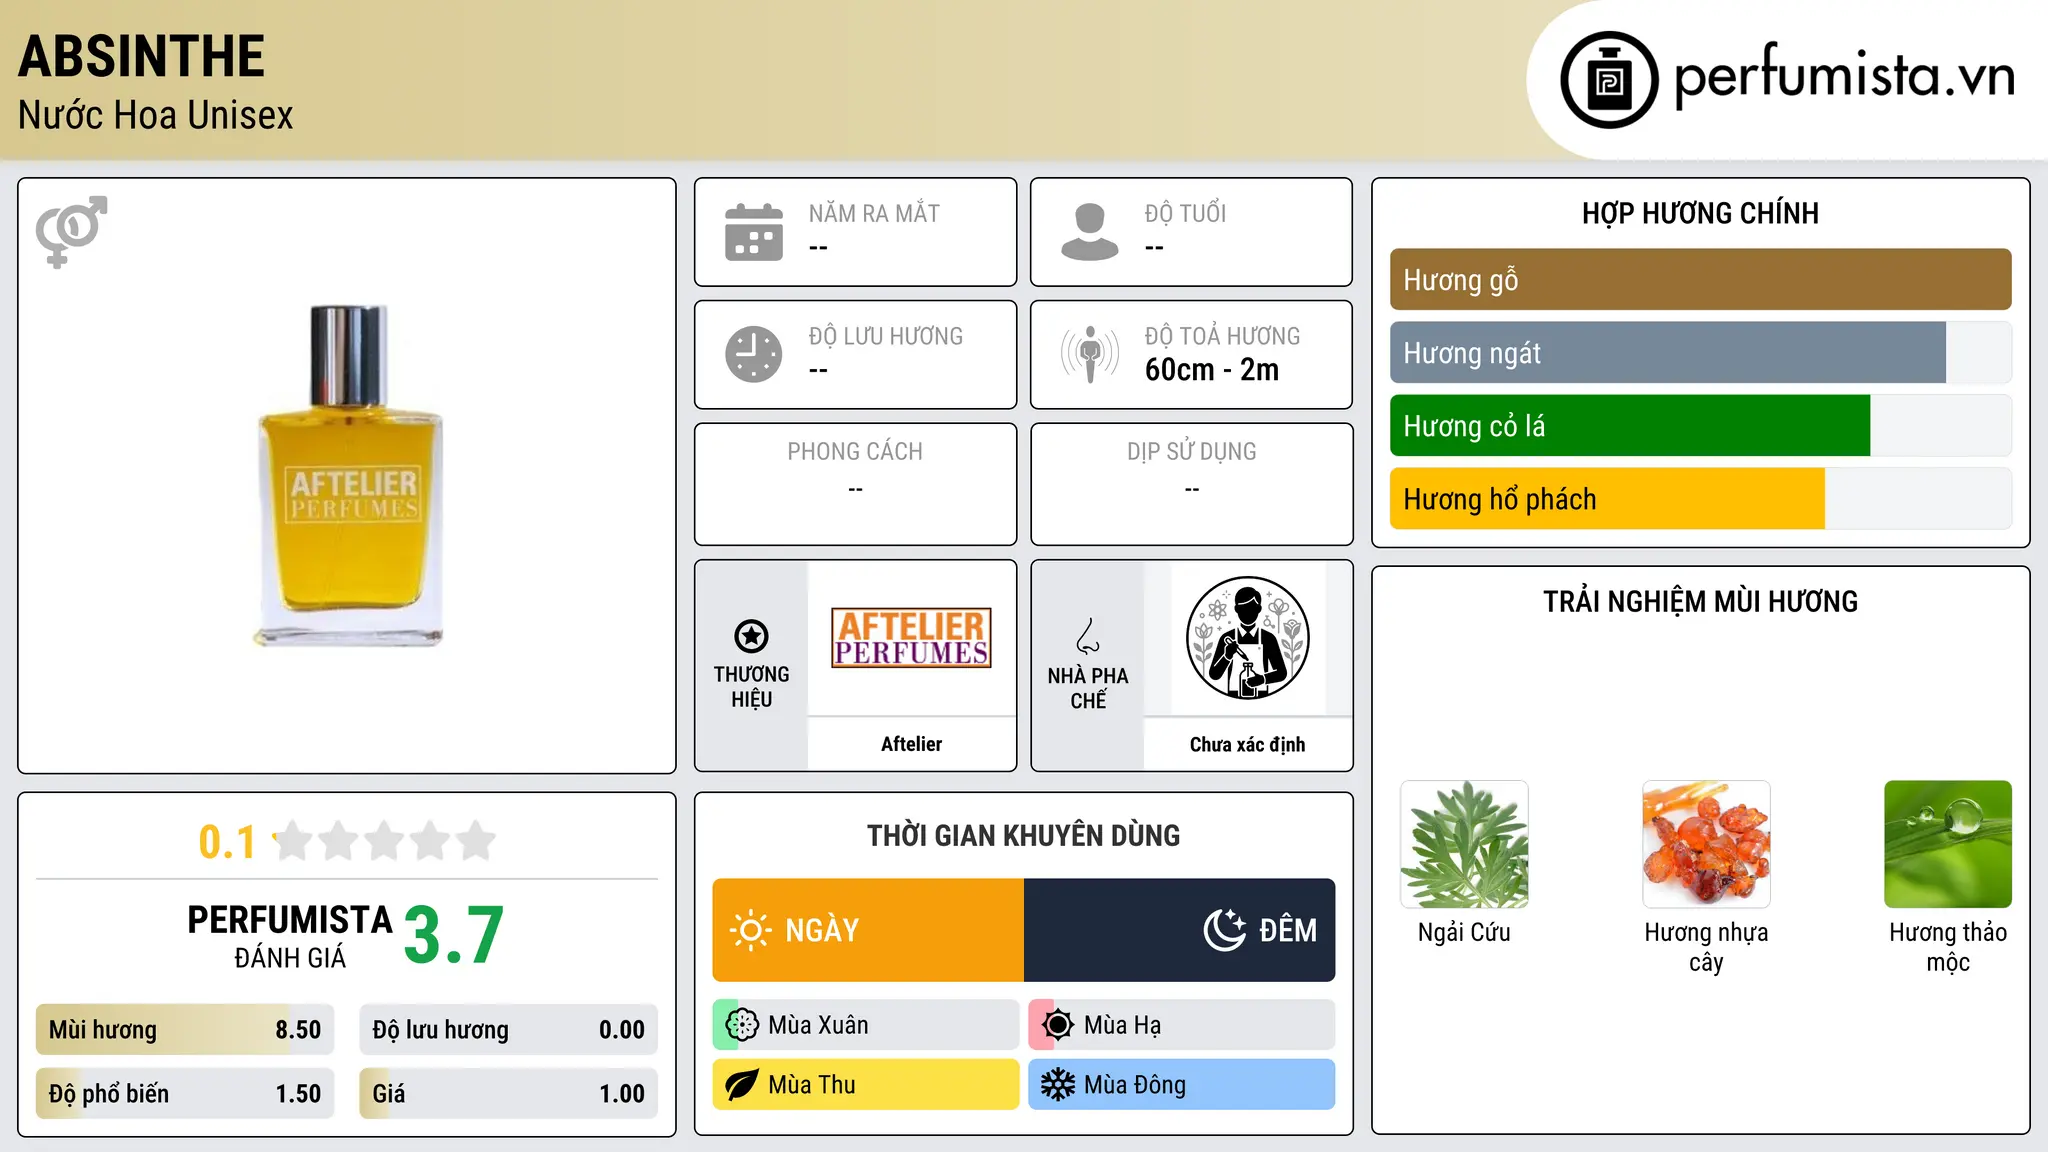Click the star badge icon above Thương Hiệu

[x=751, y=636]
